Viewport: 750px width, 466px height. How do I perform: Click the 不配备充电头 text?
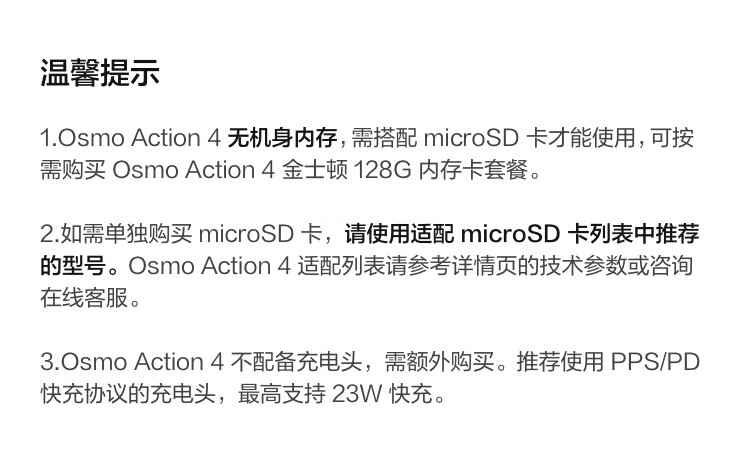297,361
